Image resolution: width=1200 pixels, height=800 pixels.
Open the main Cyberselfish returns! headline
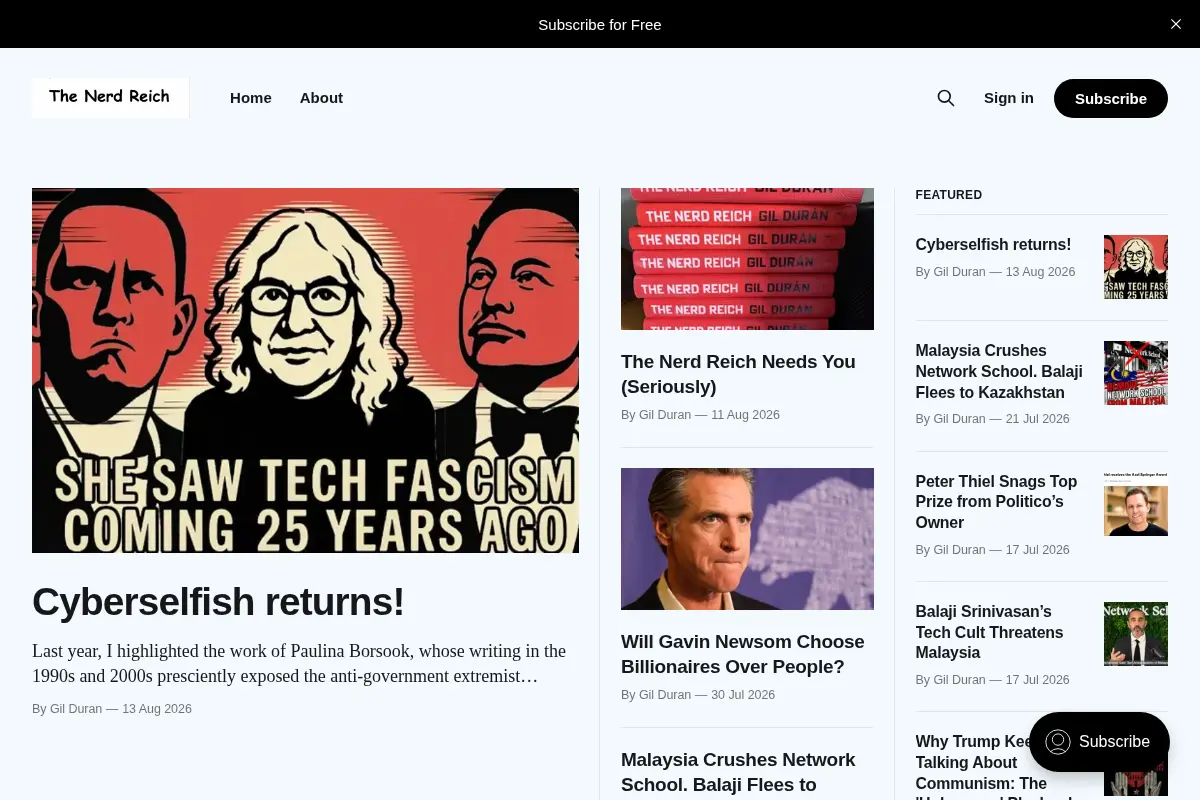(x=218, y=602)
